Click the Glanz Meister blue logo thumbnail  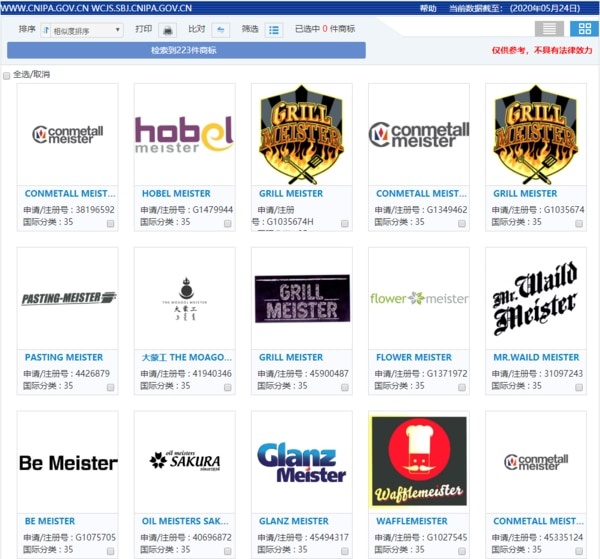(x=302, y=462)
